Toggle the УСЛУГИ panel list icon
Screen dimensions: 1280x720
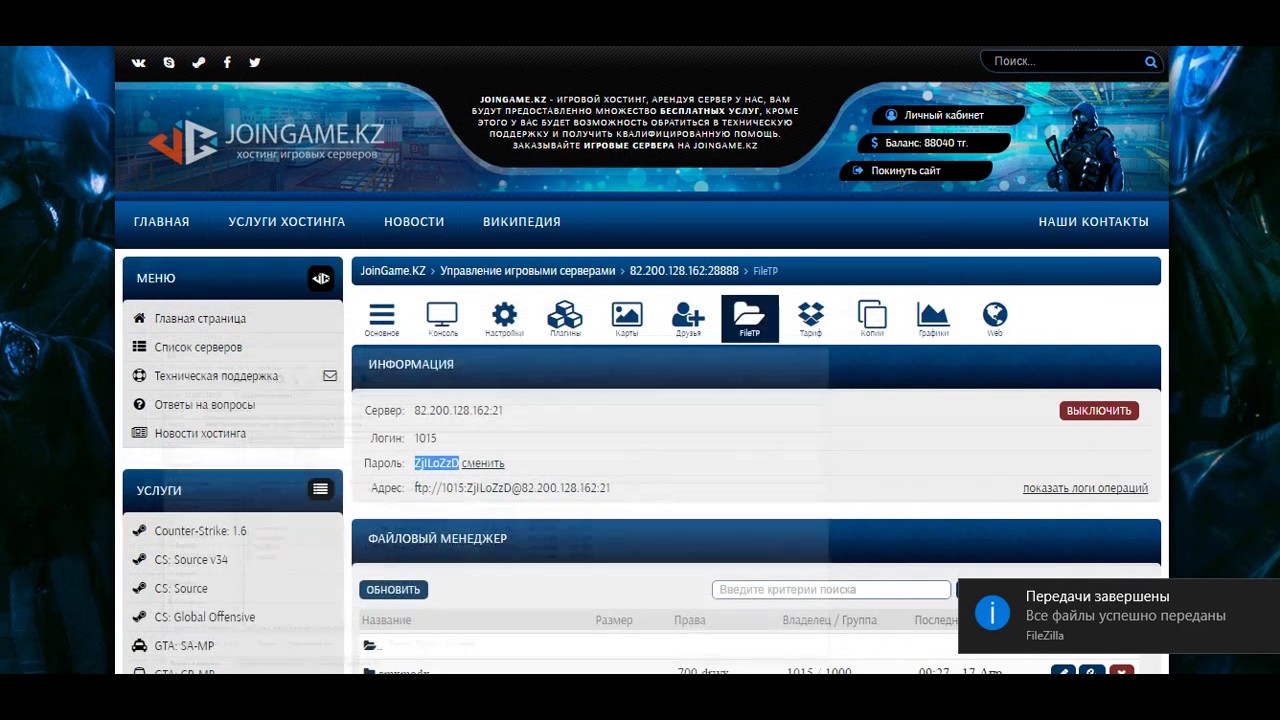321,489
